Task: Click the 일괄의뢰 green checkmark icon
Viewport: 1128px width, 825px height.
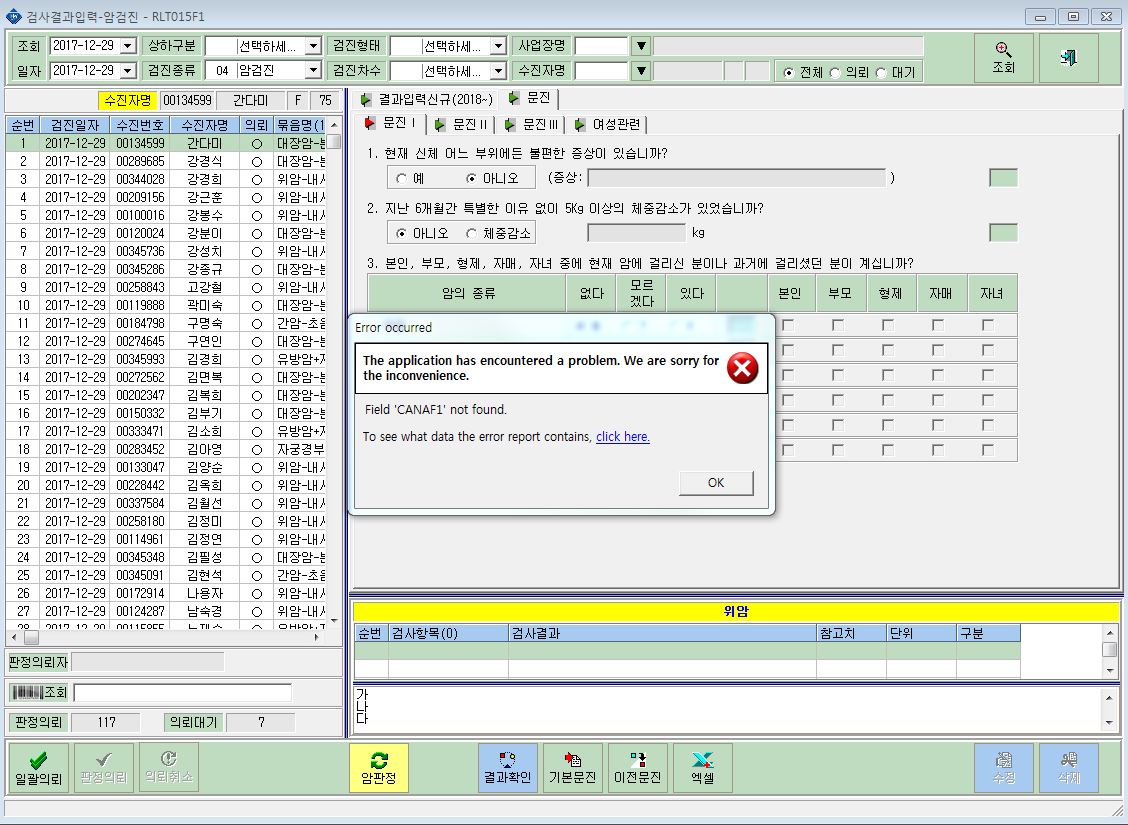Action: [x=38, y=768]
